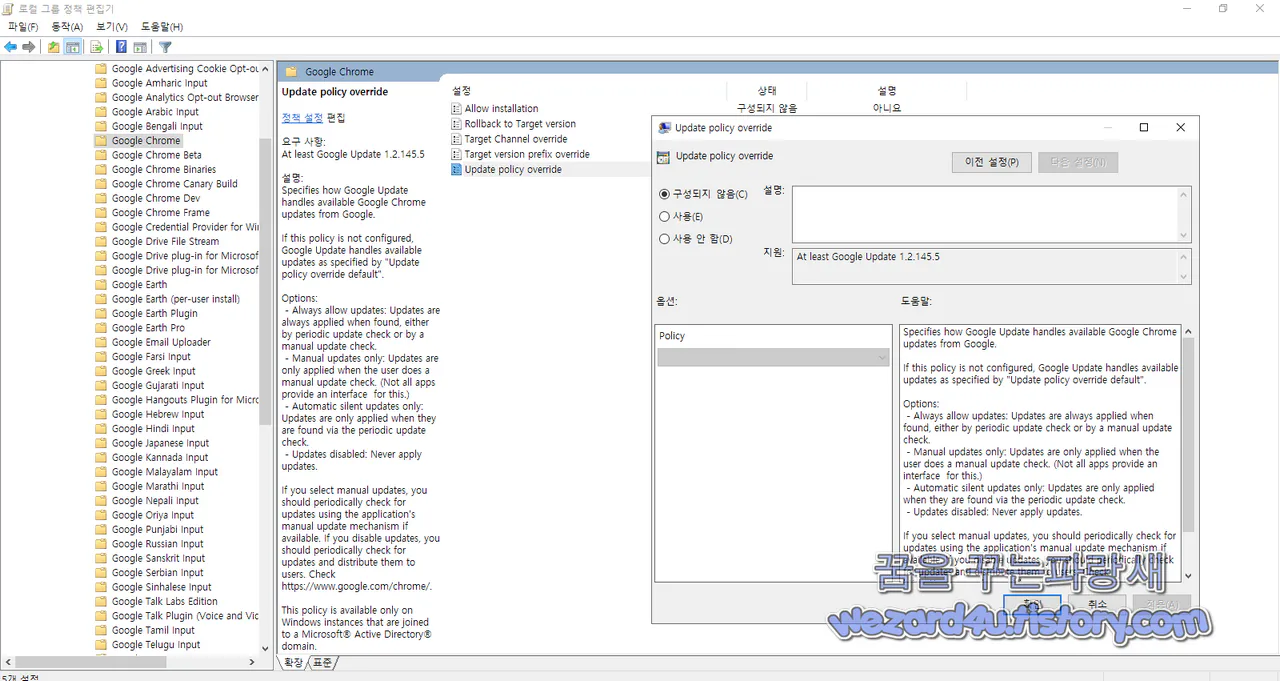This screenshot has width=1280, height=681.
Task: Click folder icon next to Google Email Uploader
Action: pos(101,342)
